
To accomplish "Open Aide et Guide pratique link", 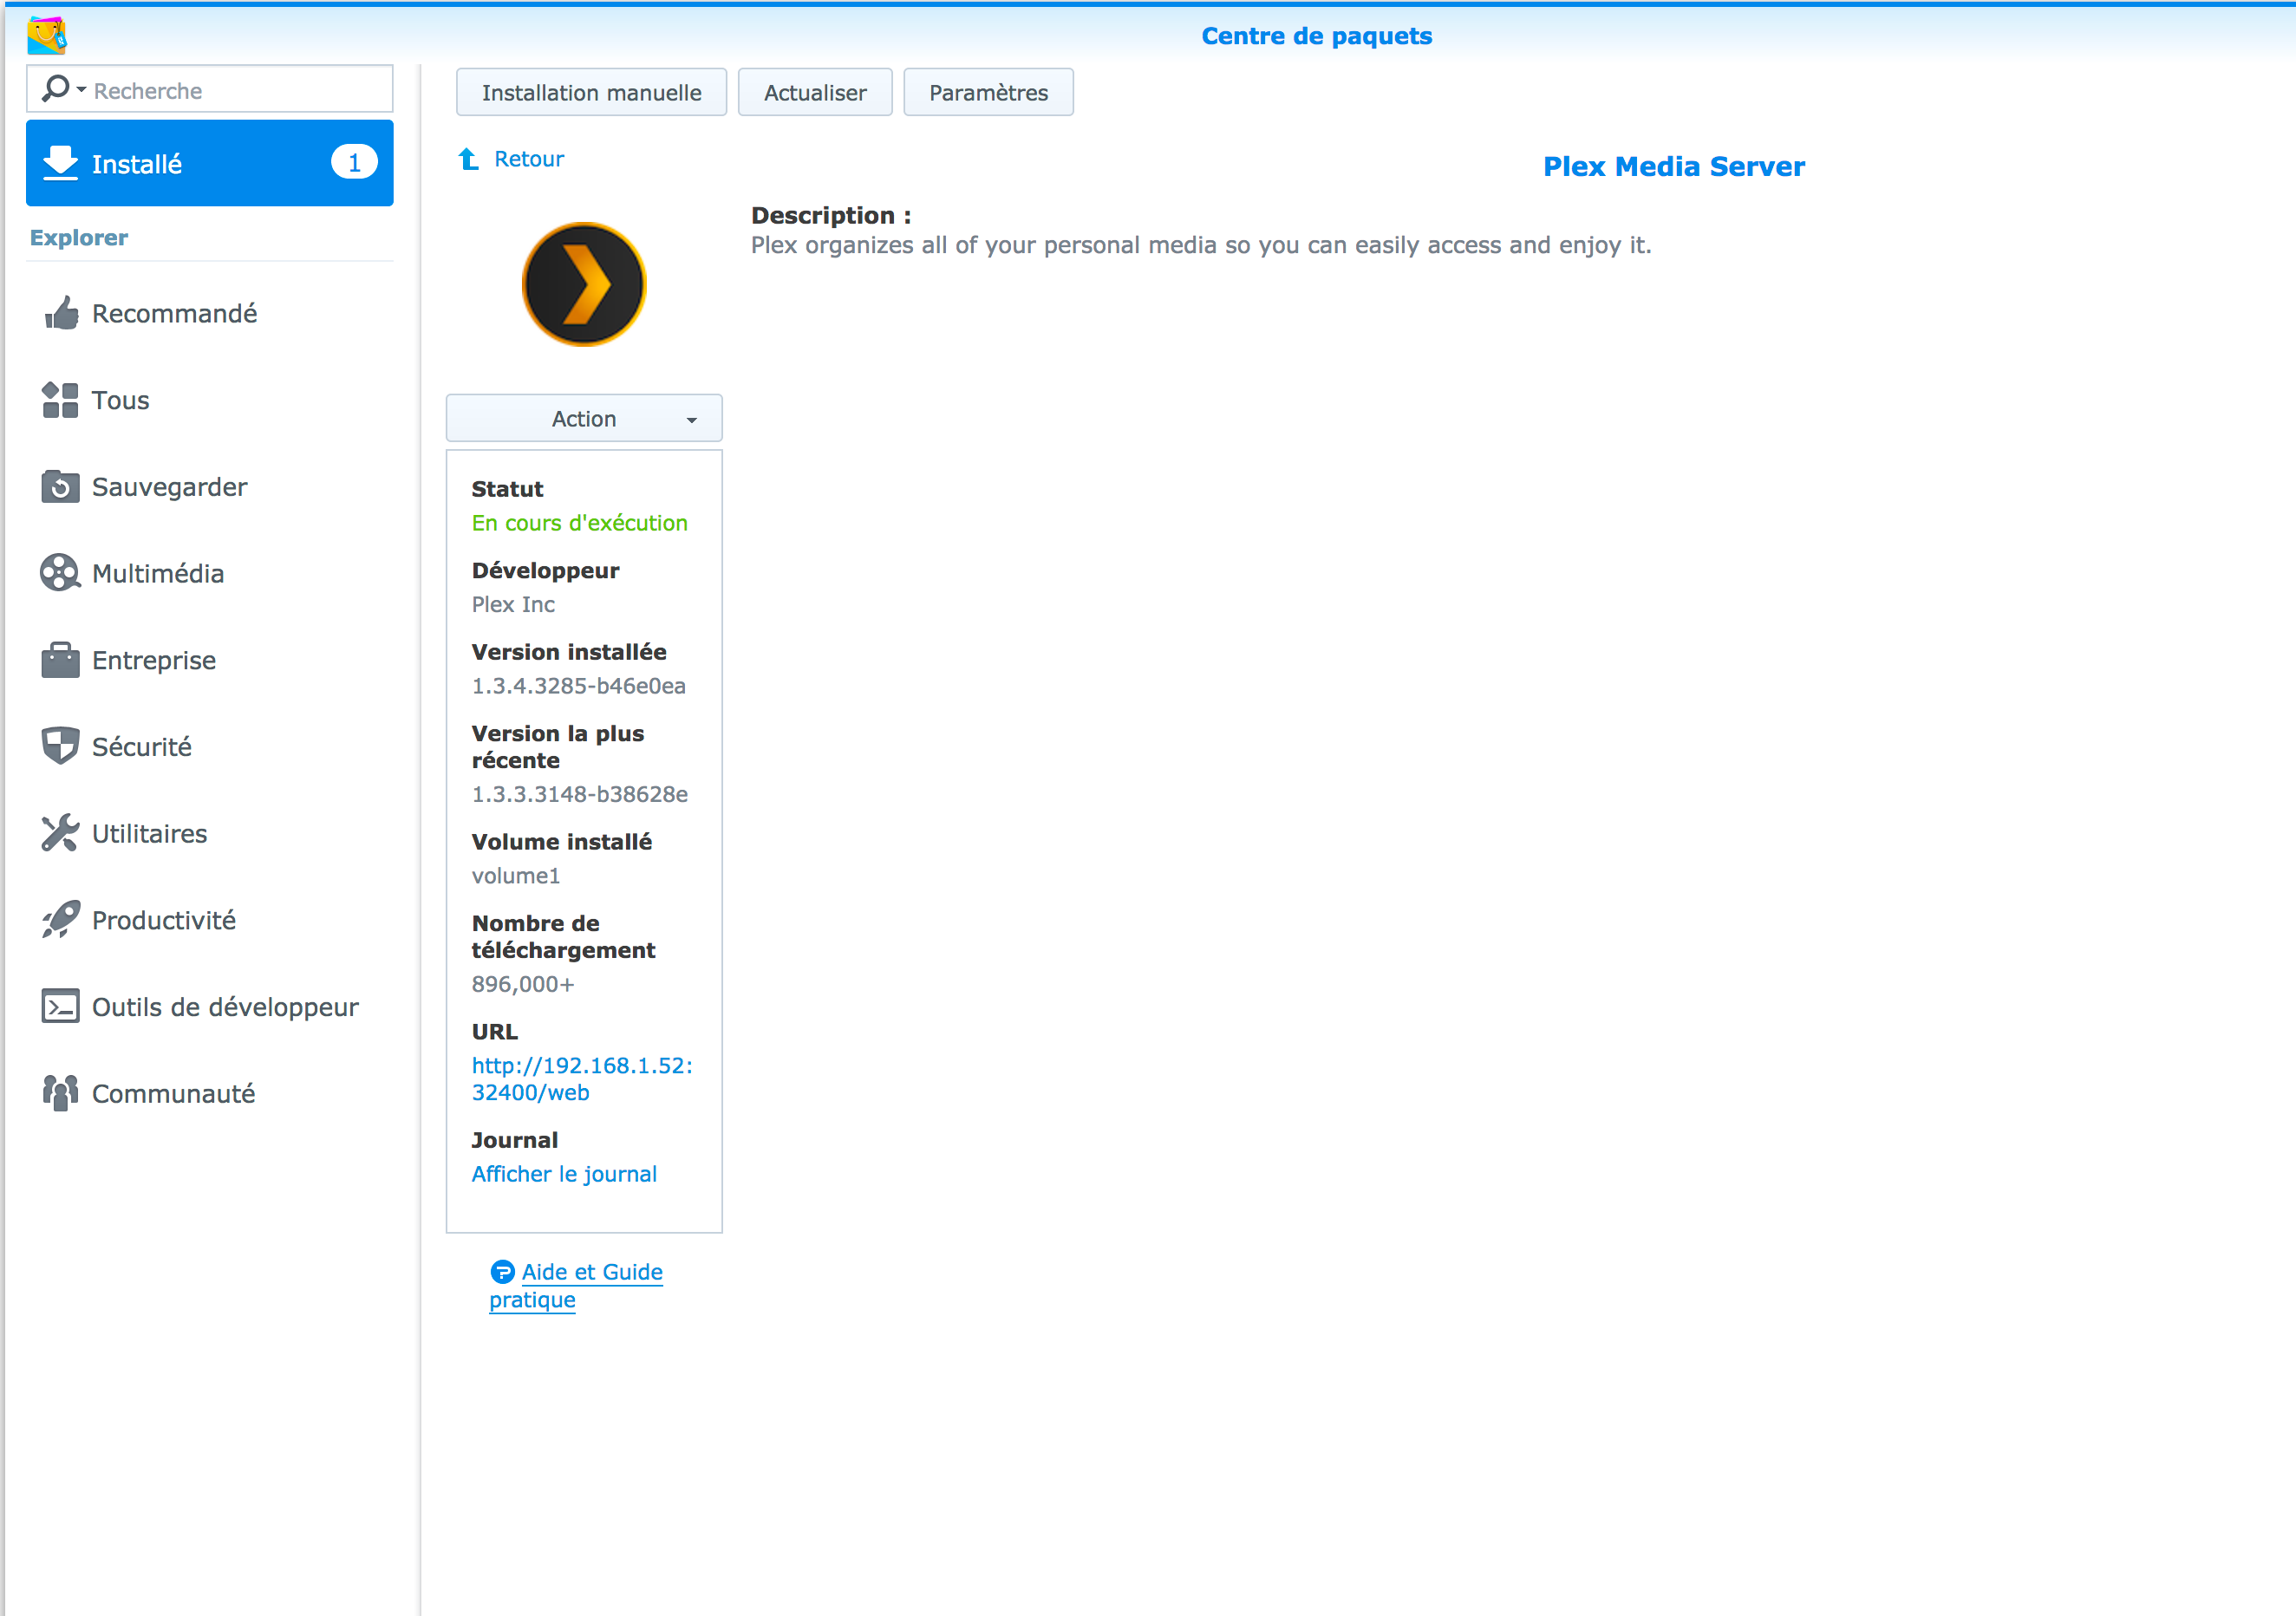I will tap(576, 1286).
